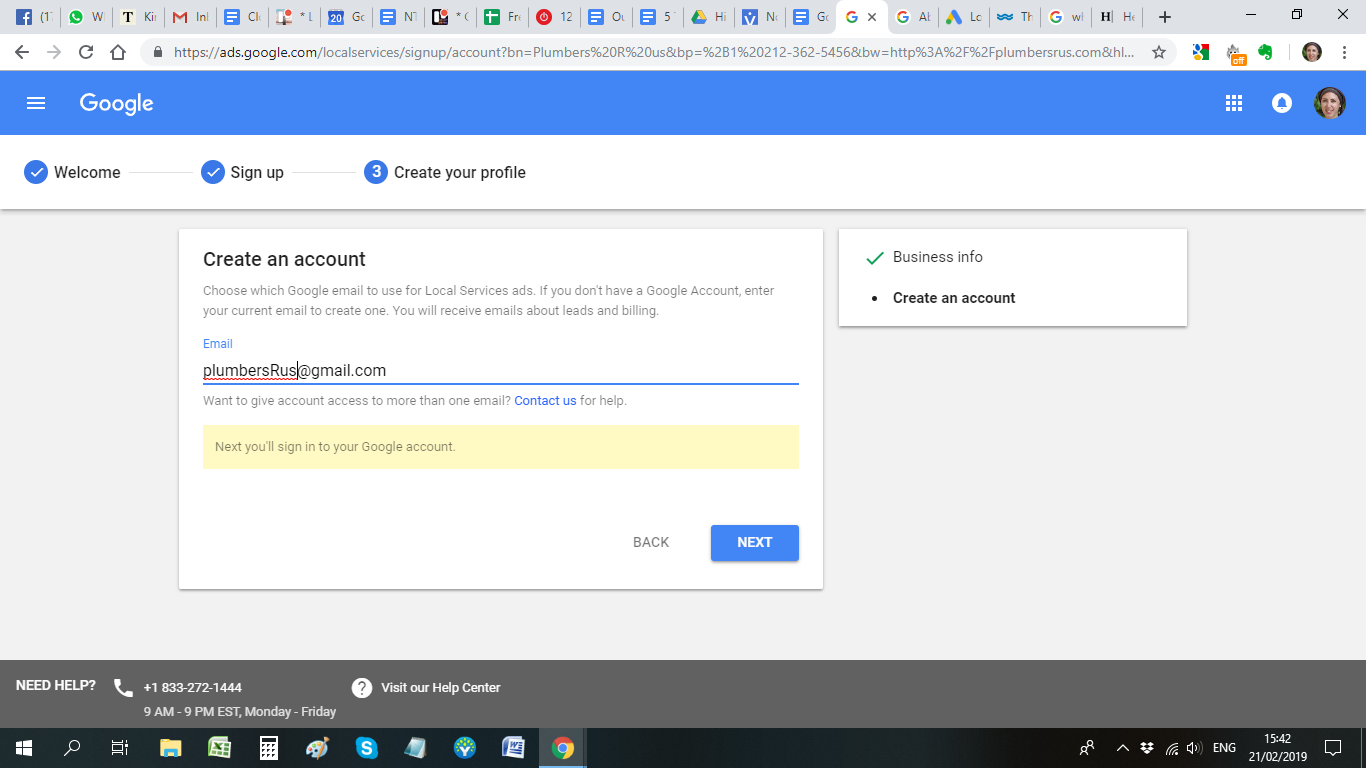Open Skype from the taskbar

366,748
